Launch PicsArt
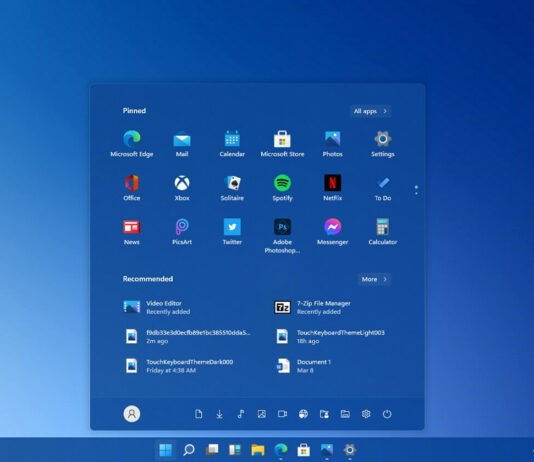534x462 pixels. click(x=182, y=232)
